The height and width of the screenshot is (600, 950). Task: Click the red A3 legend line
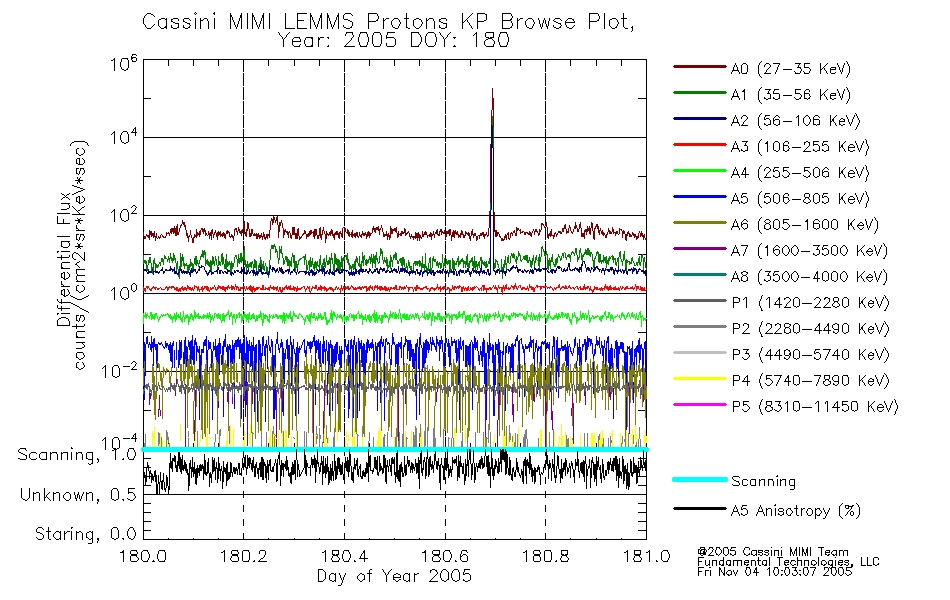(x=700, y=145)
